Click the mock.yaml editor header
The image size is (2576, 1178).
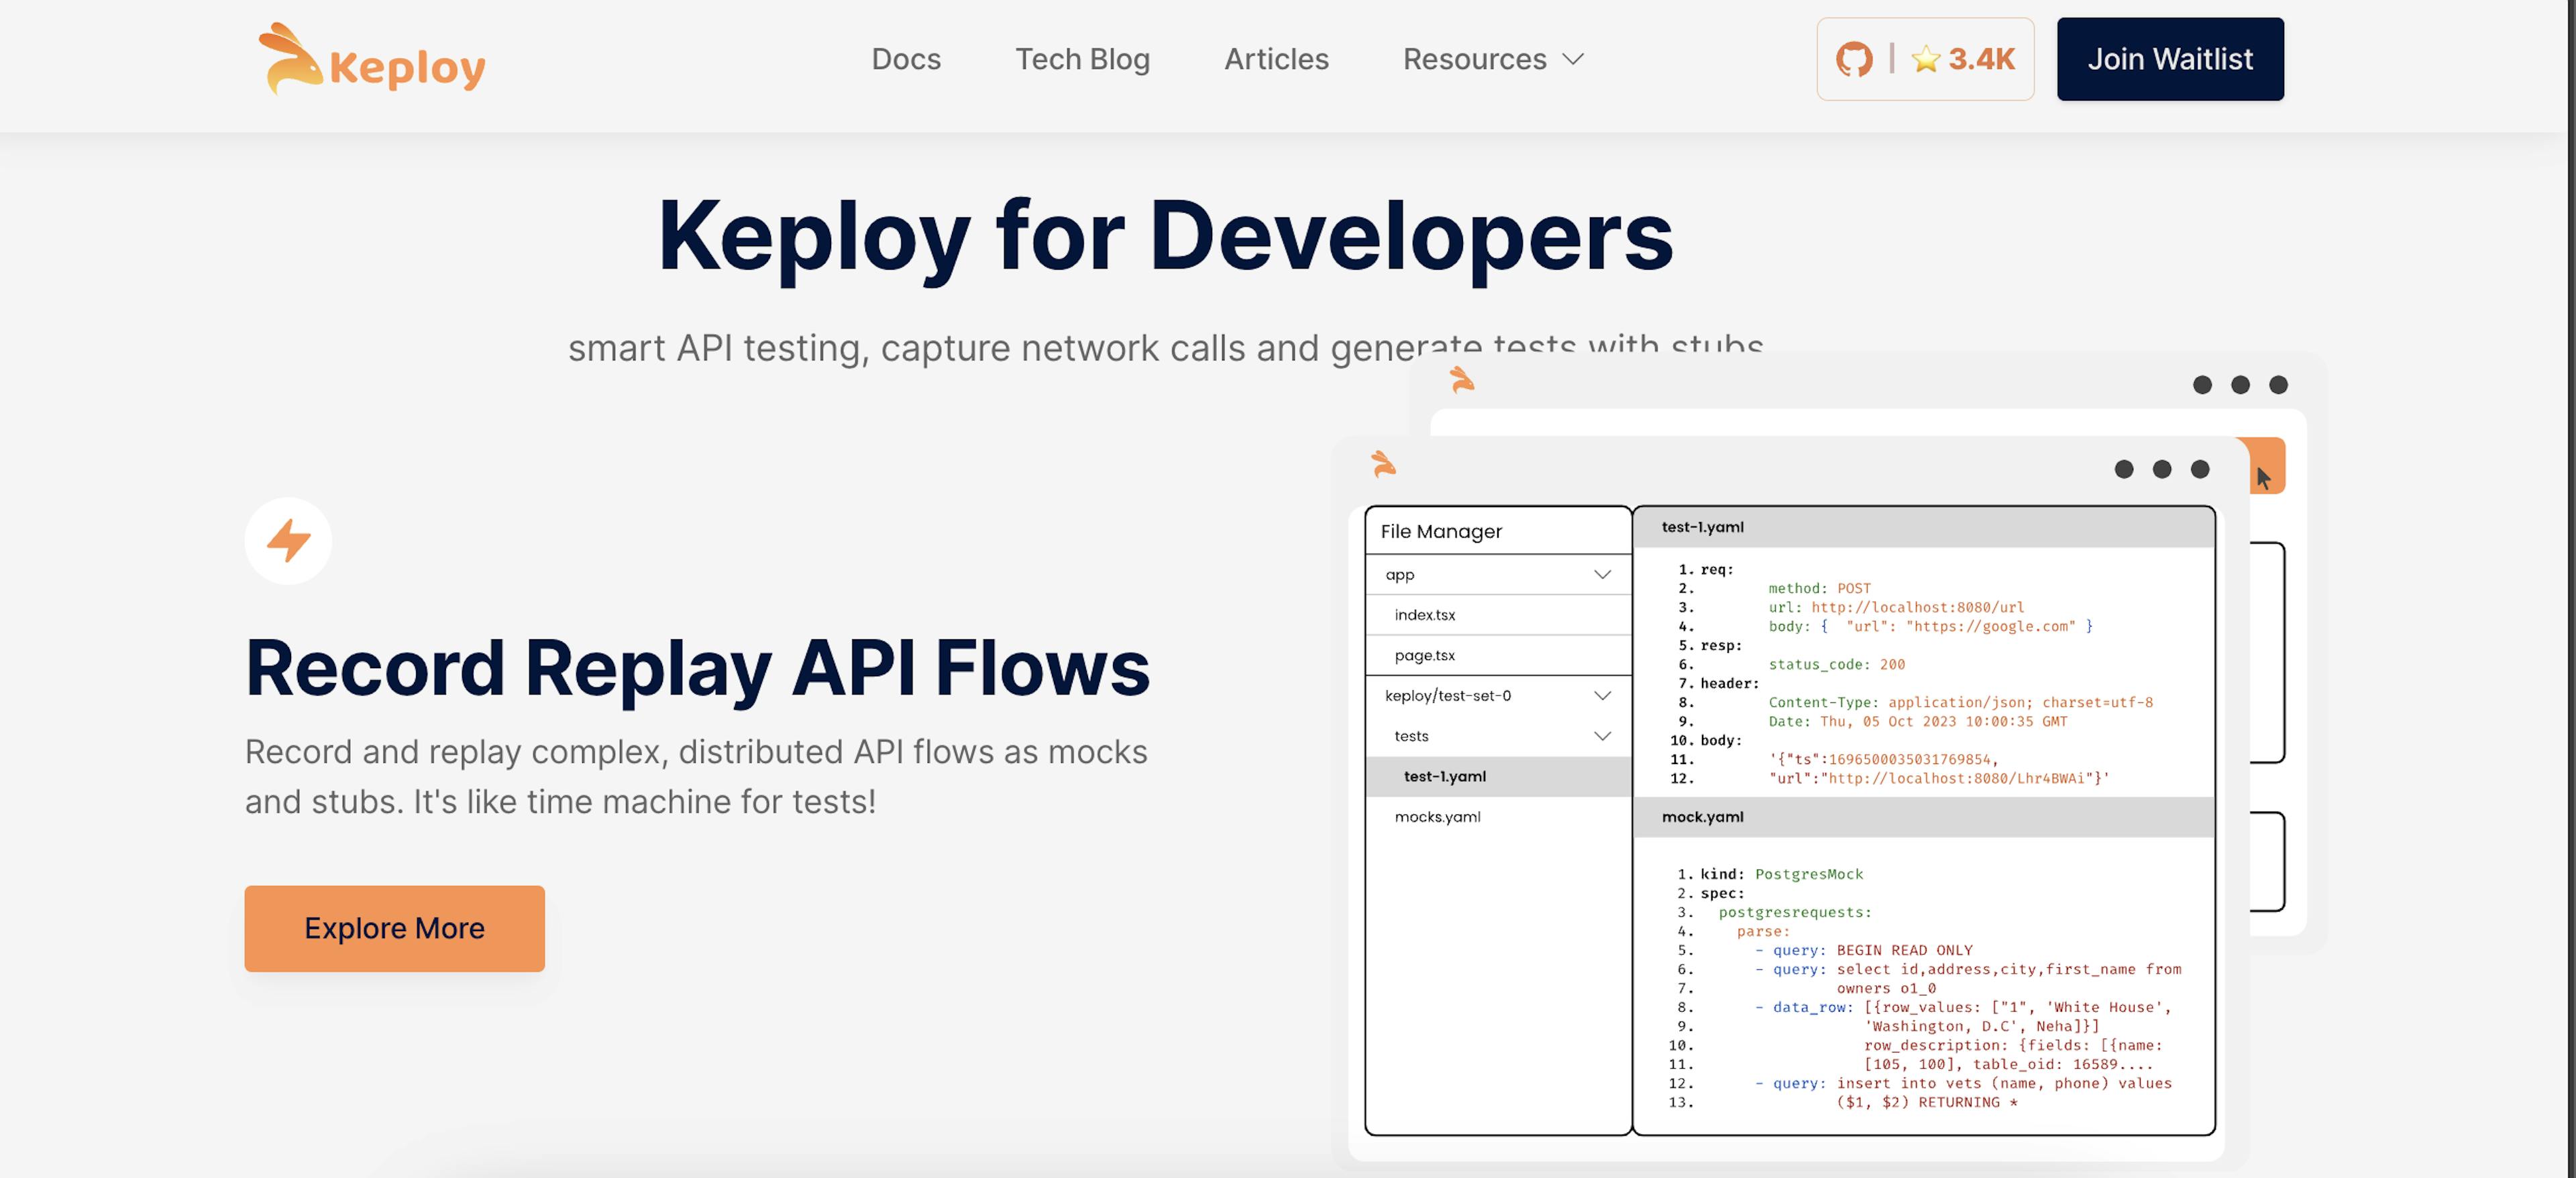click(x=1923, y=817)
